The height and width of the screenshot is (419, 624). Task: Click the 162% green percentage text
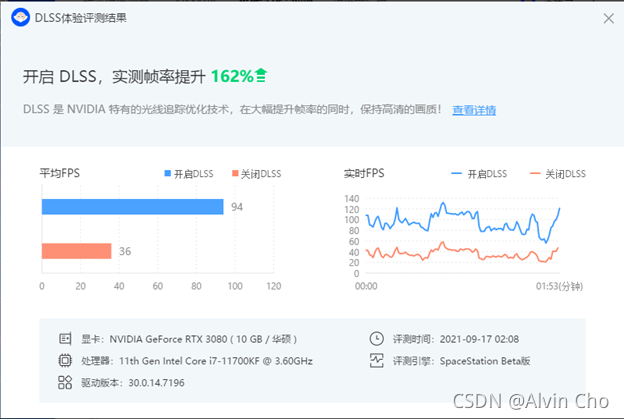(x=232, y=76)
